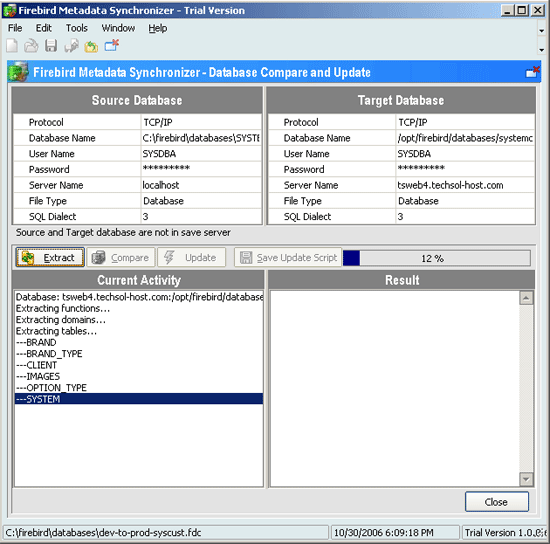
Task: Expand the menu bar overflow arrow
Action: (542, 31)
